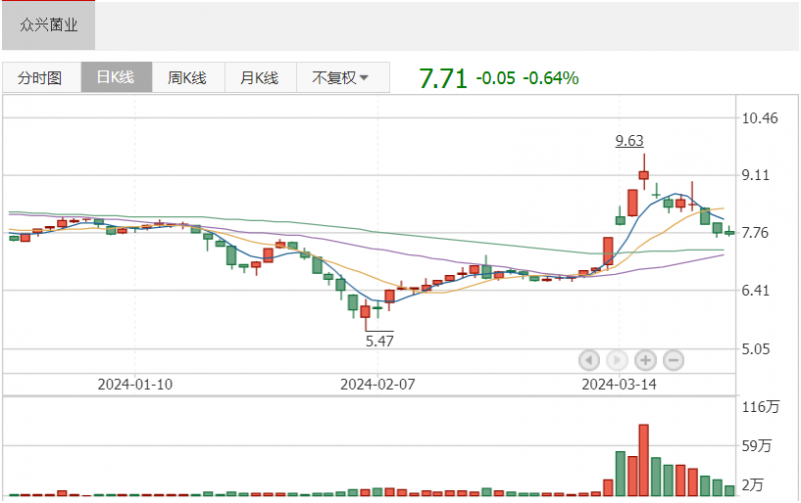Click the 9.63 high price label
Image resolution: width=801 pixels, height=503 pixels.
[629, 141]
